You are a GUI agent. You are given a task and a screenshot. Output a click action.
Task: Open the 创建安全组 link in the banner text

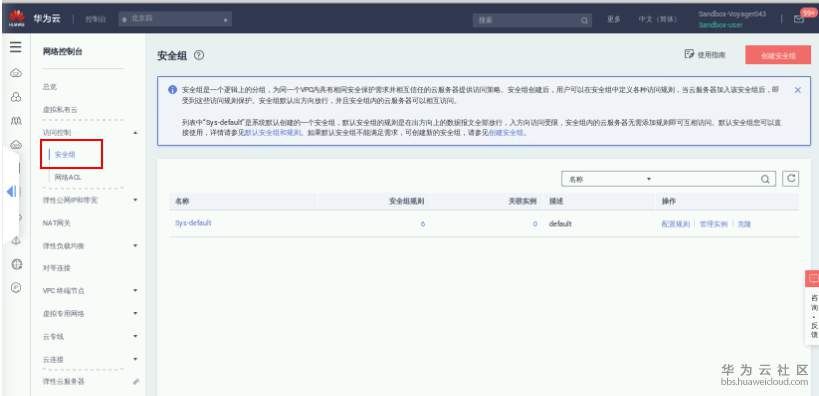click(507, 133)
